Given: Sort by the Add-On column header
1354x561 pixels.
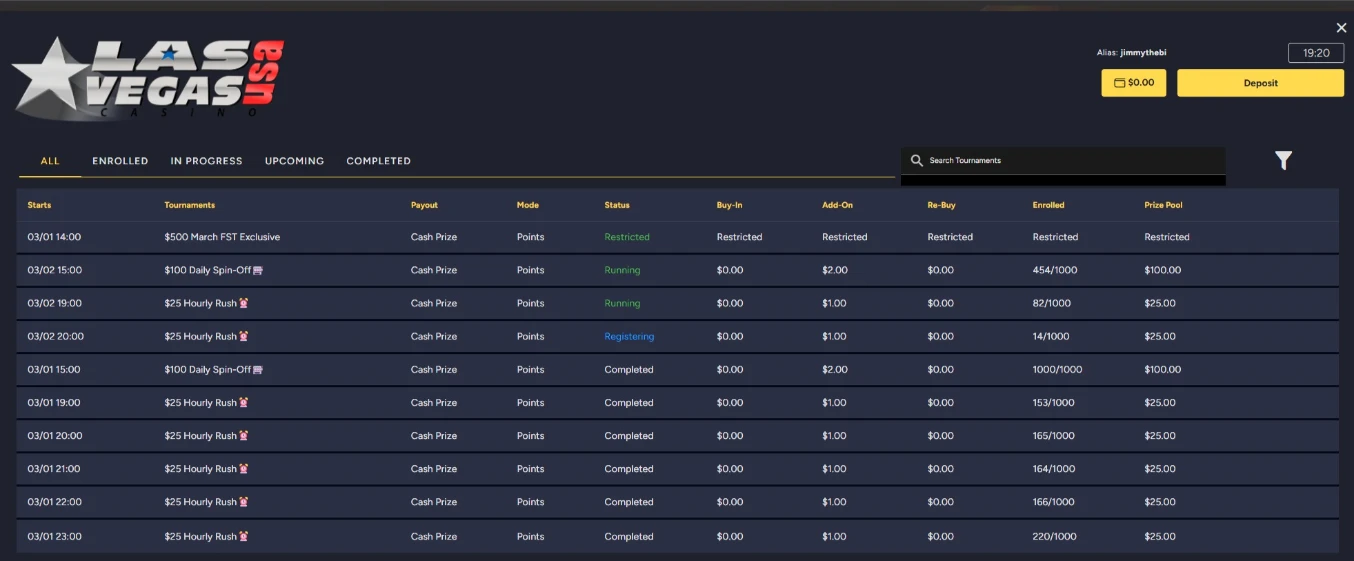Looking at the screenshot, I should tap(837, 205).
